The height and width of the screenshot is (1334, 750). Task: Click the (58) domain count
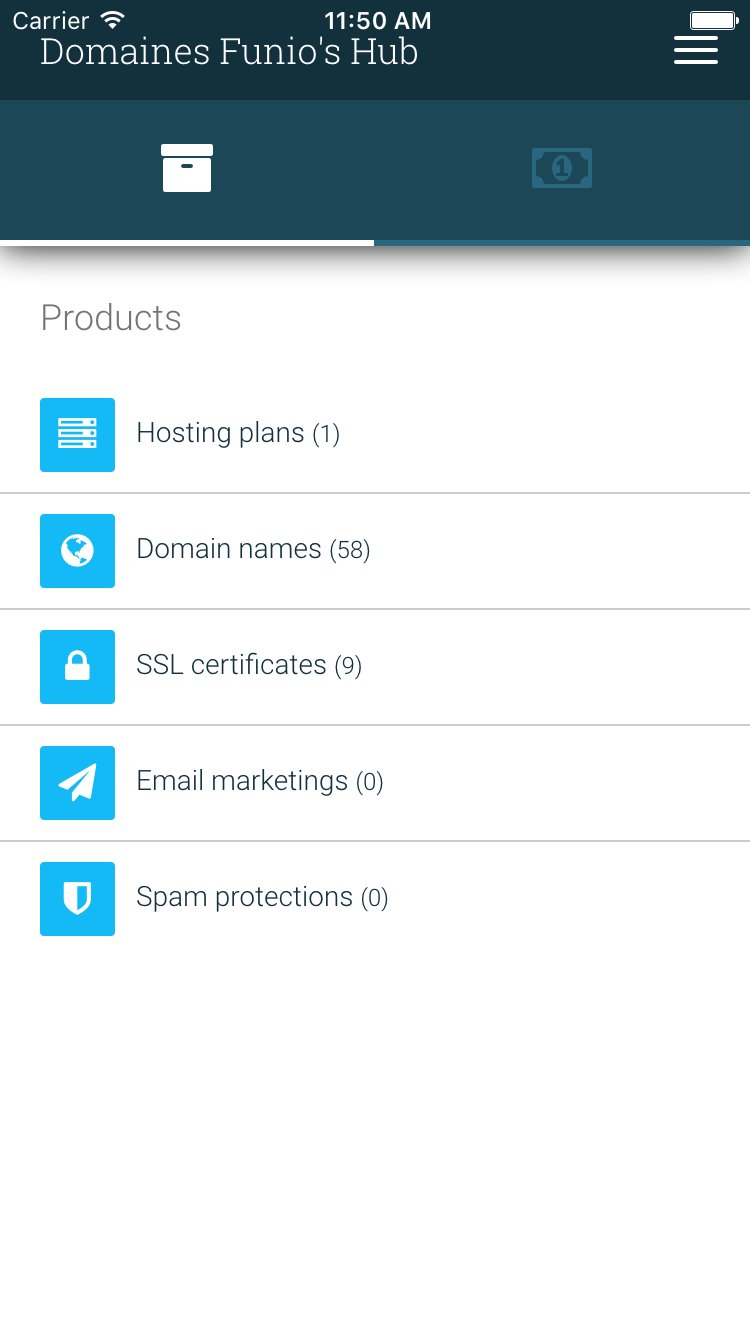(x=350, y=550)
